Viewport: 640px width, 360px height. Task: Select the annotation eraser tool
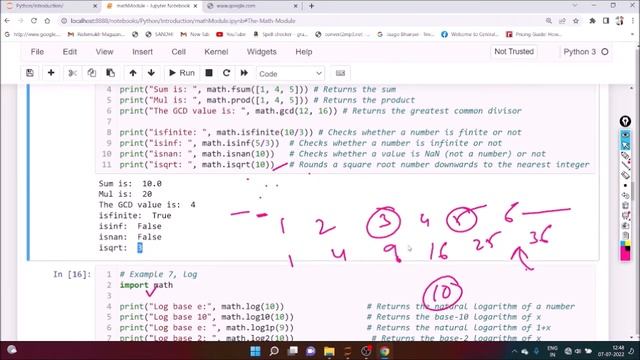pyautogui.click(x=625, y=175)
